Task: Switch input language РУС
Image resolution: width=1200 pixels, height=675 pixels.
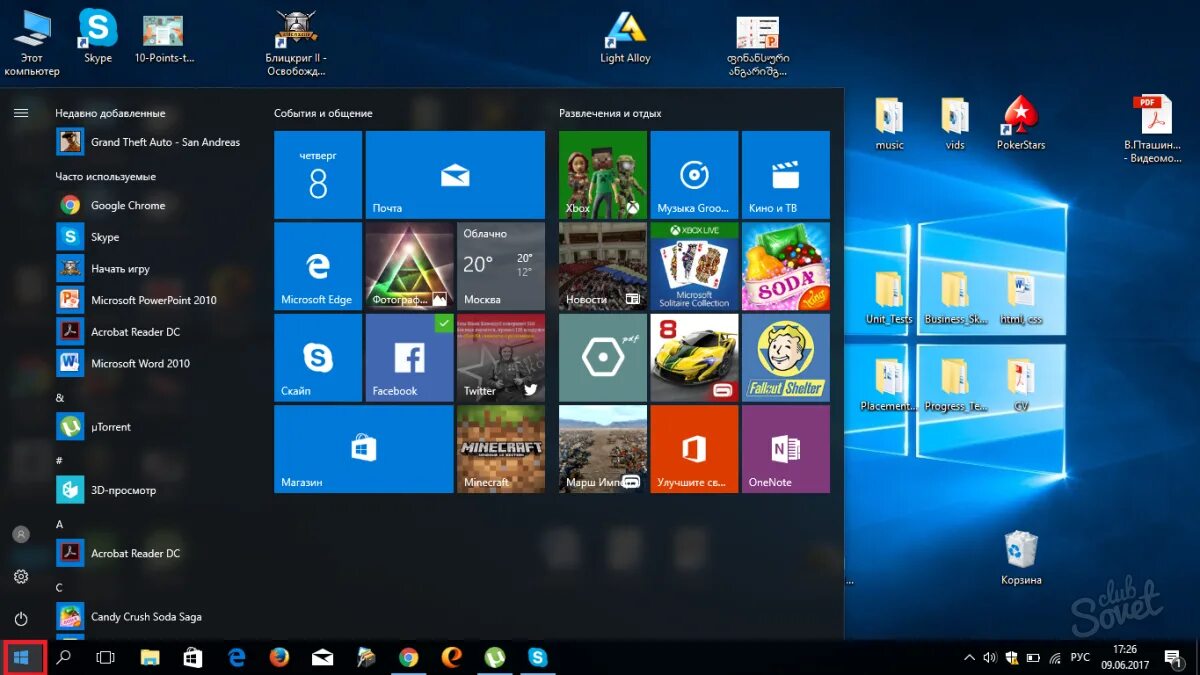Action: coord(1080,657)
